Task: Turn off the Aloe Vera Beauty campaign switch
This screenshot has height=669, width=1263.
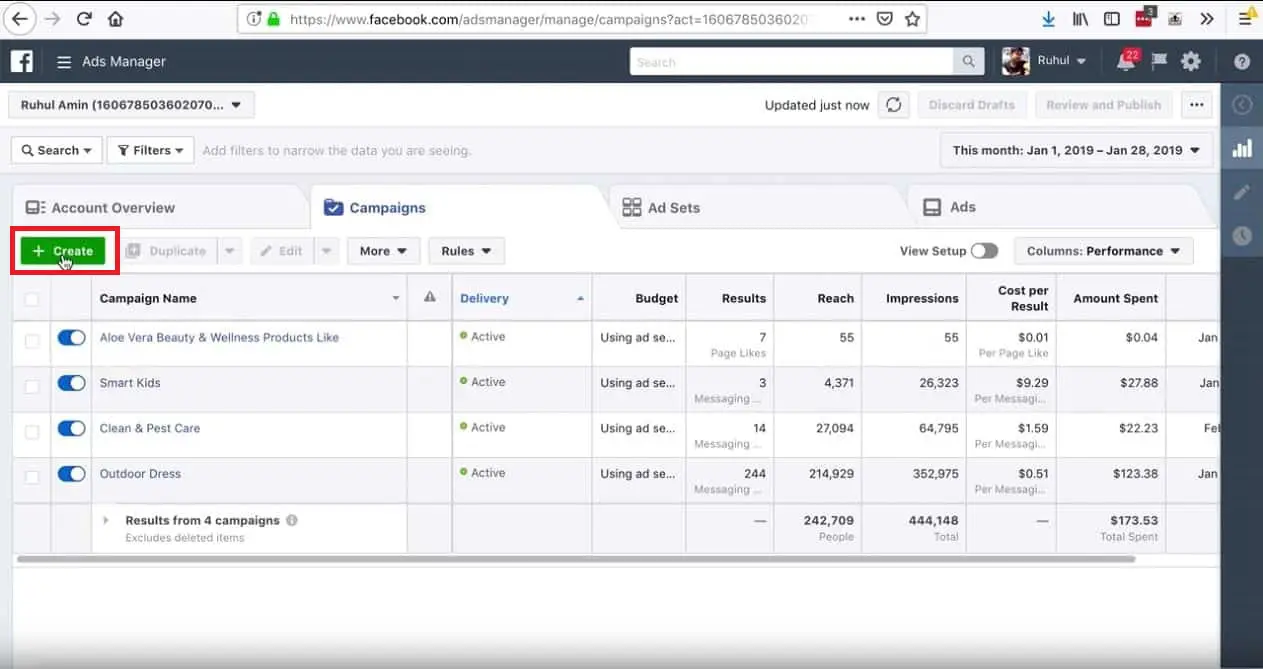Action: click(x=71, y=338)
